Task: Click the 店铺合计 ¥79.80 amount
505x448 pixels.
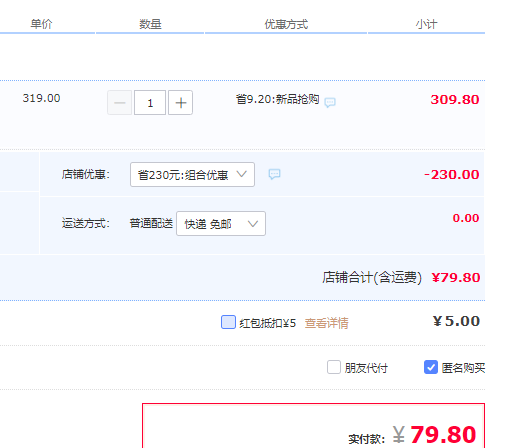Action: pyautogui.click(x=456, y=277)
